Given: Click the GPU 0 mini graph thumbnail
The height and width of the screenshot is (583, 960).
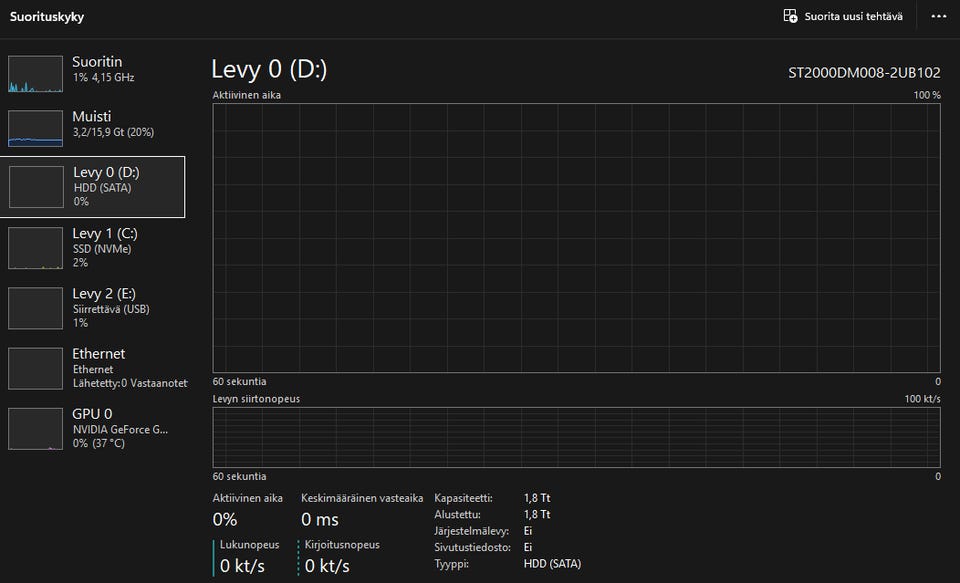Looking at the screenshot, I should tap(36, 429).
